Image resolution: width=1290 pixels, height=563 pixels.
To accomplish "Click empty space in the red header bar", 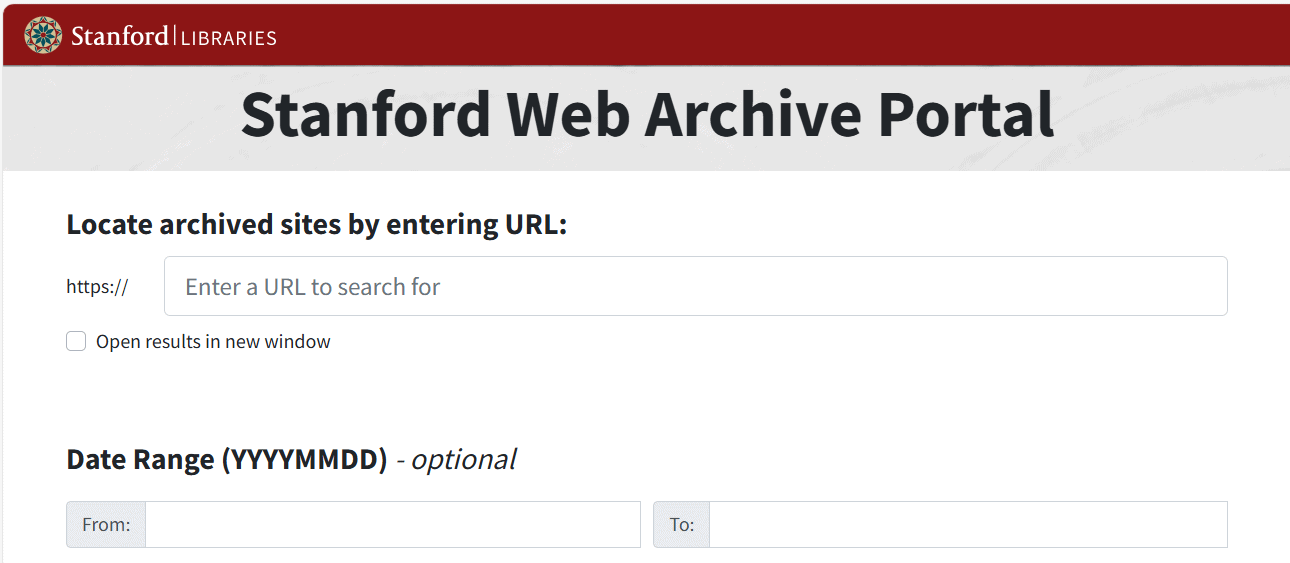I will 780,36.
